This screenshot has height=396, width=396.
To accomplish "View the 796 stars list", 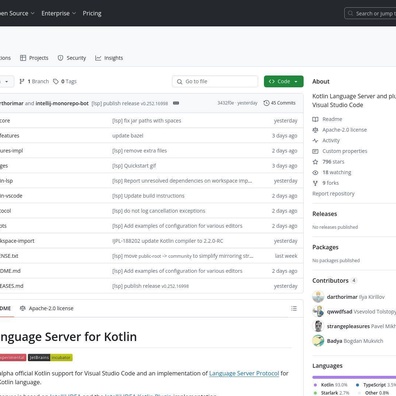I will tap(333, 162).
